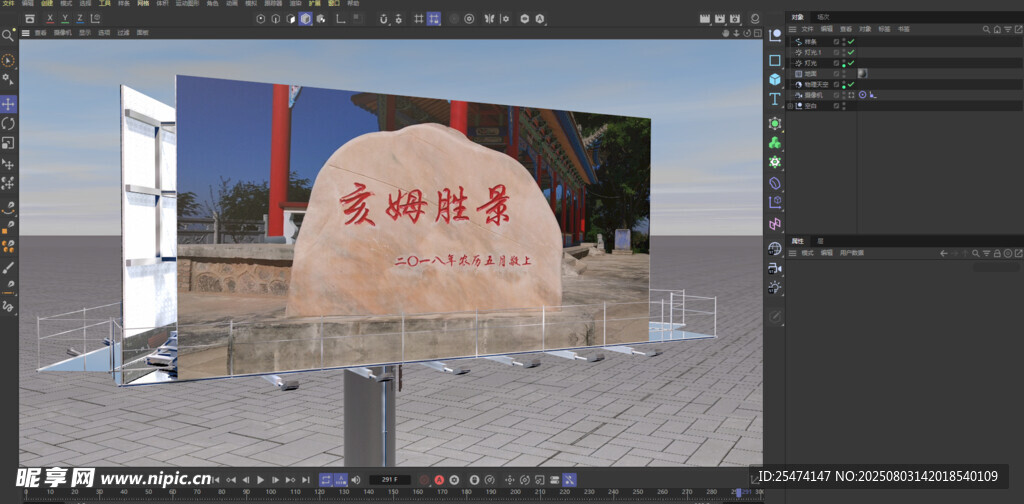Open the Object Manager hamburger menu

click(793, 29)
